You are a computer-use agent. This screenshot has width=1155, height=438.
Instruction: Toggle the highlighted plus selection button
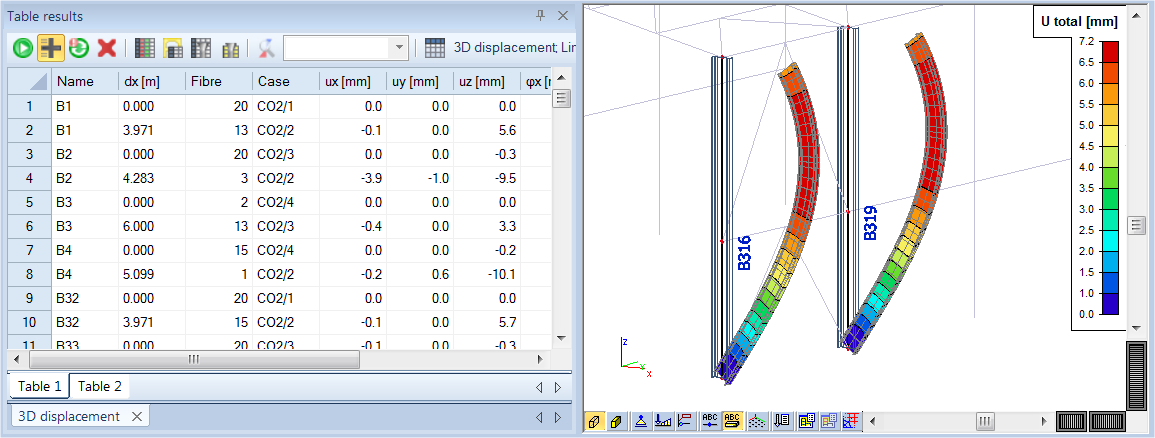click(x=51, y=47)
